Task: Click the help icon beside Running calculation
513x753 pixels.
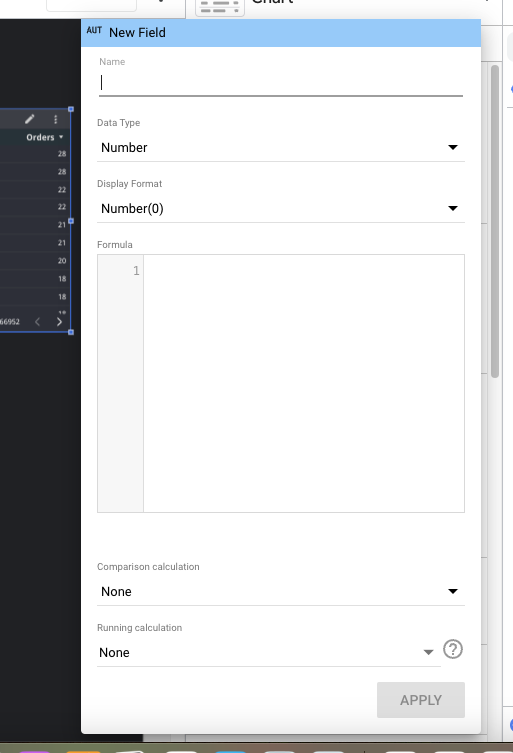Action: [452, 649]
